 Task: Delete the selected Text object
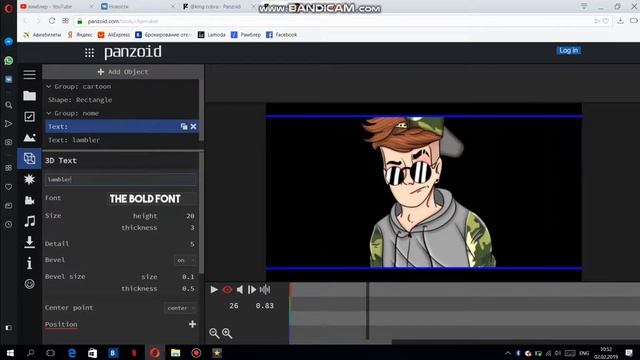pyautogui.click(x=193, y=127)
